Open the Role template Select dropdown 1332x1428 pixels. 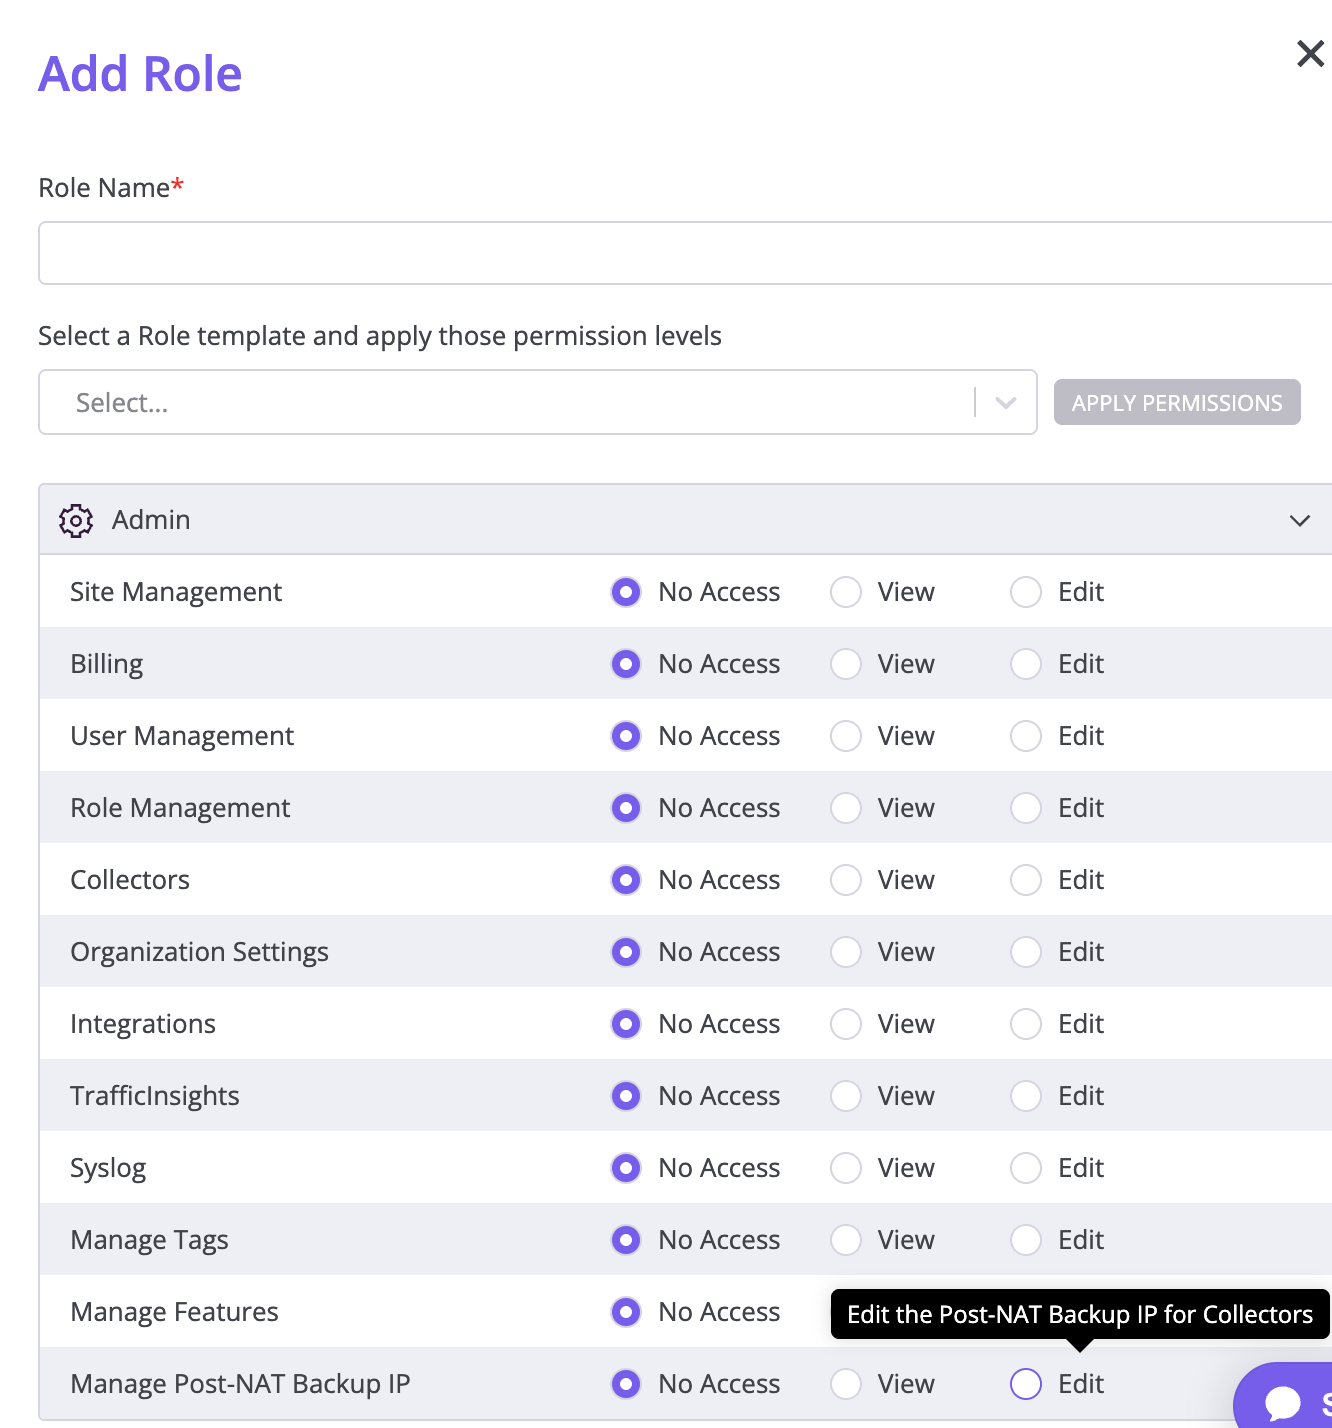[x=537, y=402]
